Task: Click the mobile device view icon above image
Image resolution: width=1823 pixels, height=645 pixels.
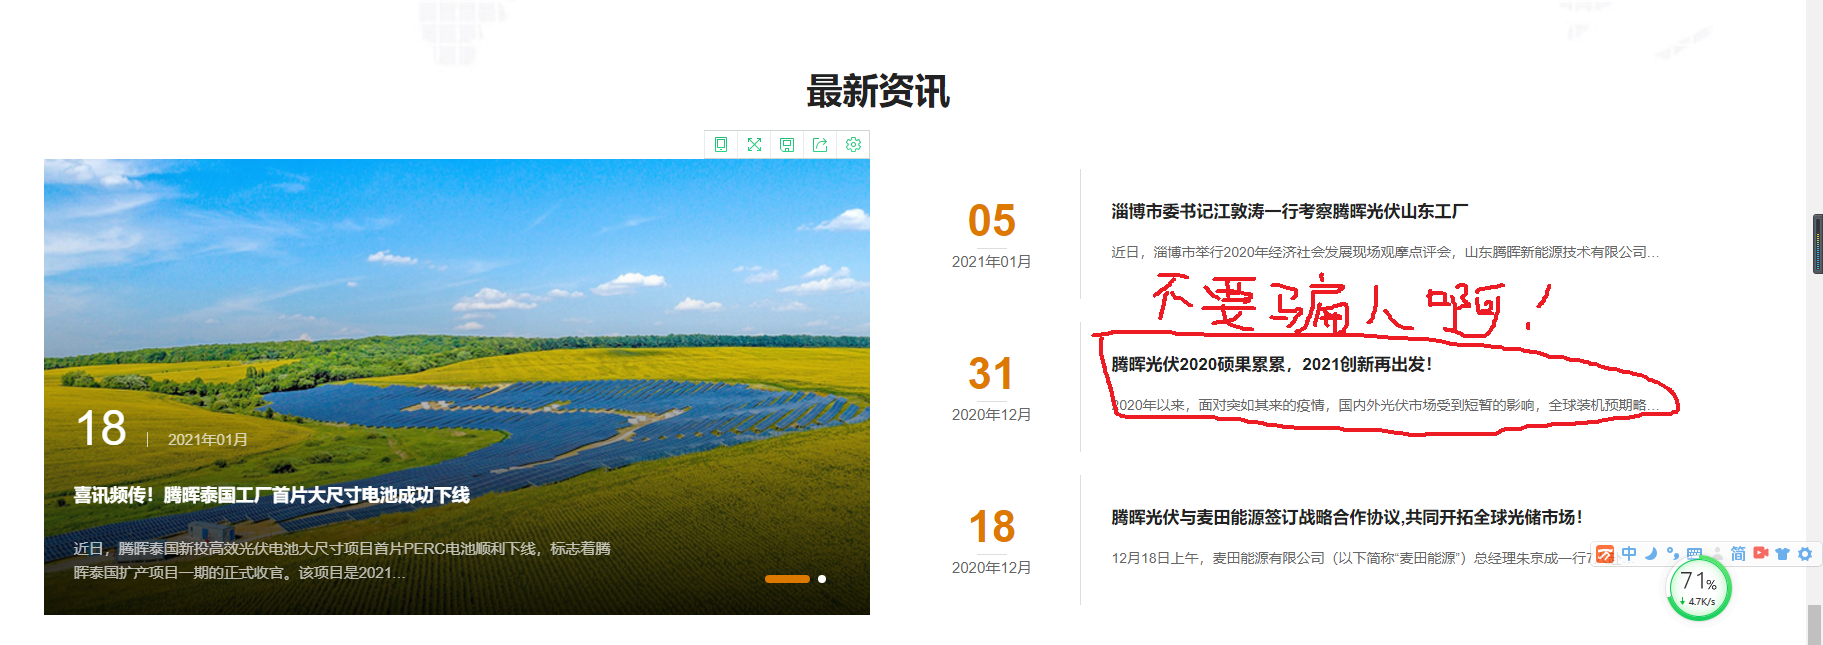Action: pos(721,145)
